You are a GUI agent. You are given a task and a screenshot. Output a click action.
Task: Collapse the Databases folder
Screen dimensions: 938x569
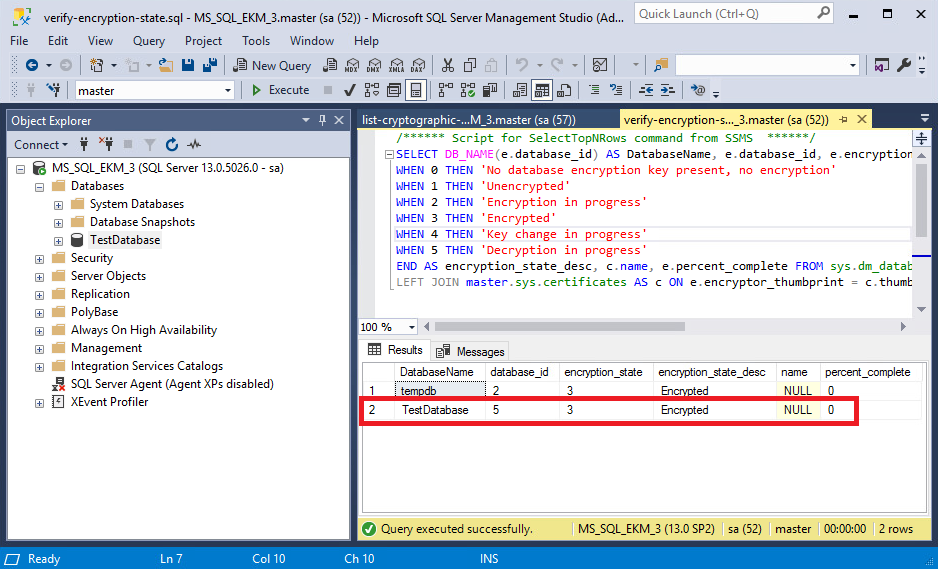pyautogui.click(x=39, y=187)
